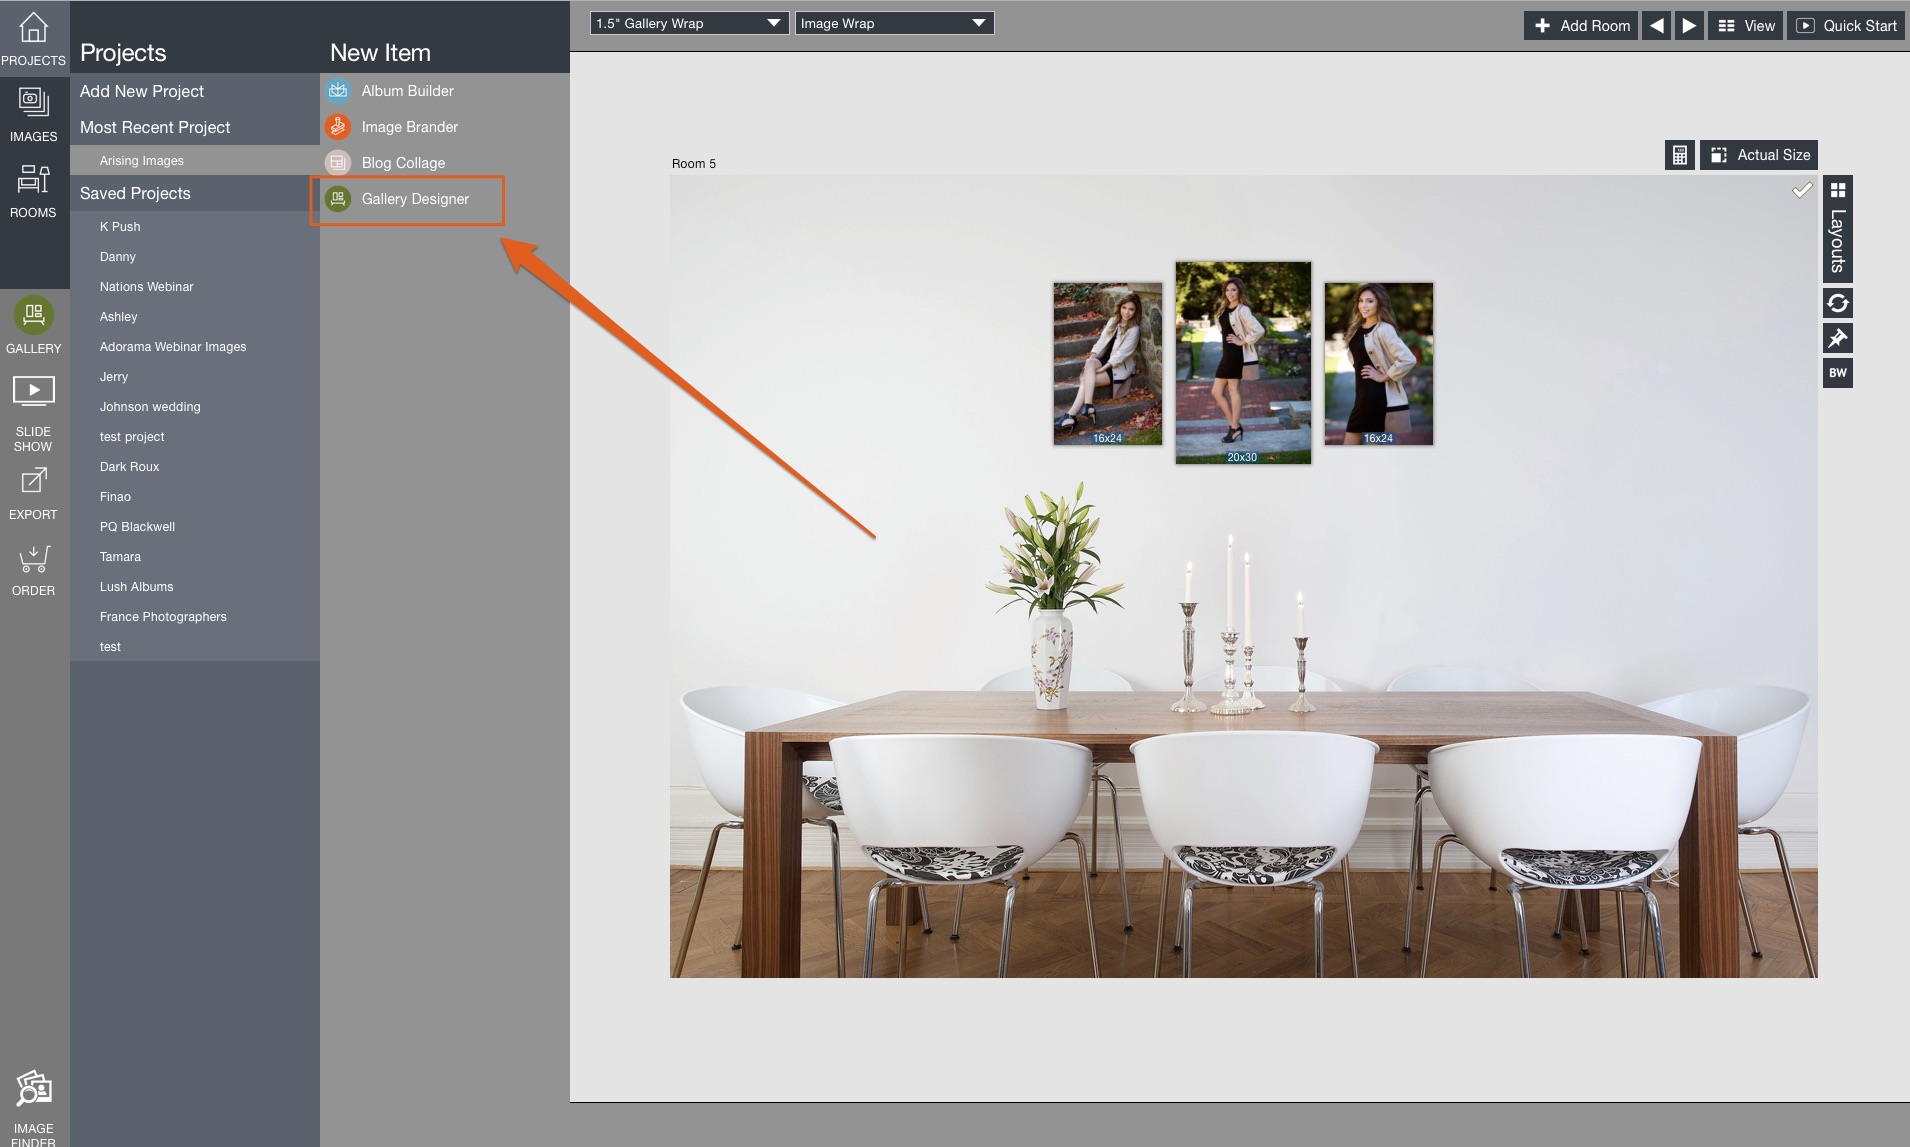Click Saved Projects header
Viewport: 1910px width, 1147px height.
[194, 193]
